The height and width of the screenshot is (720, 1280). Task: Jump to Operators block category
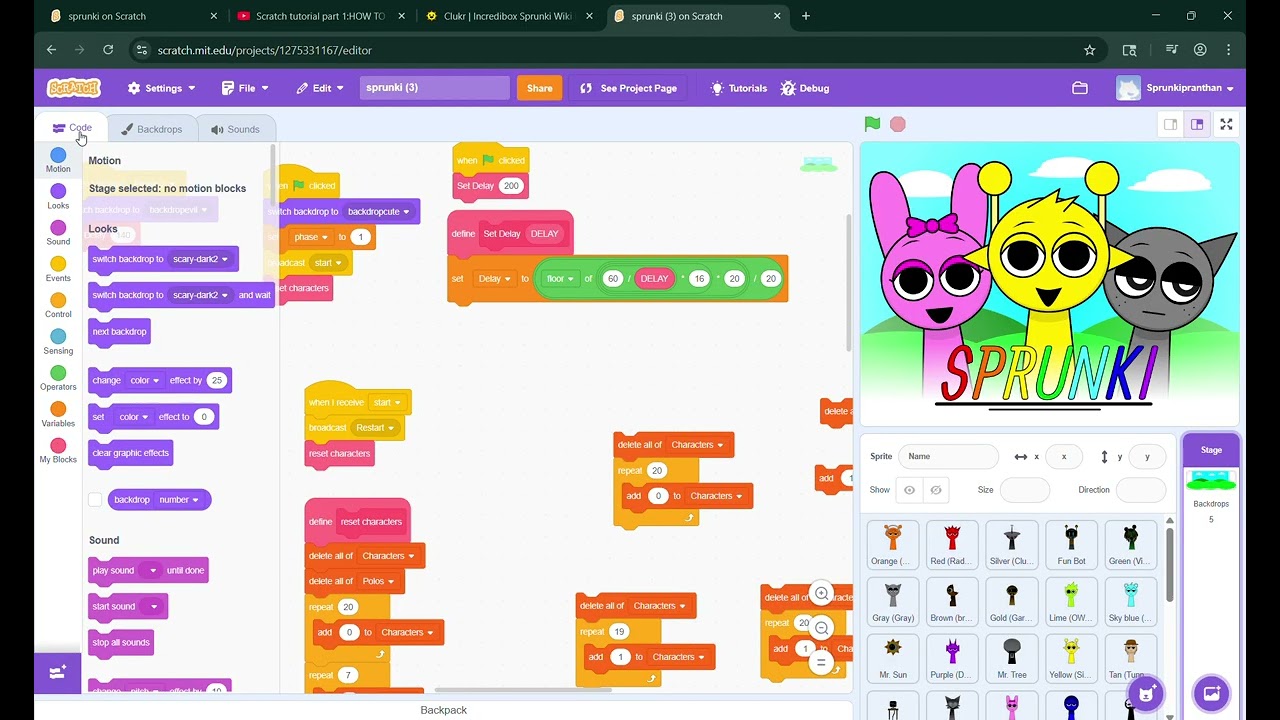point(58,378)
